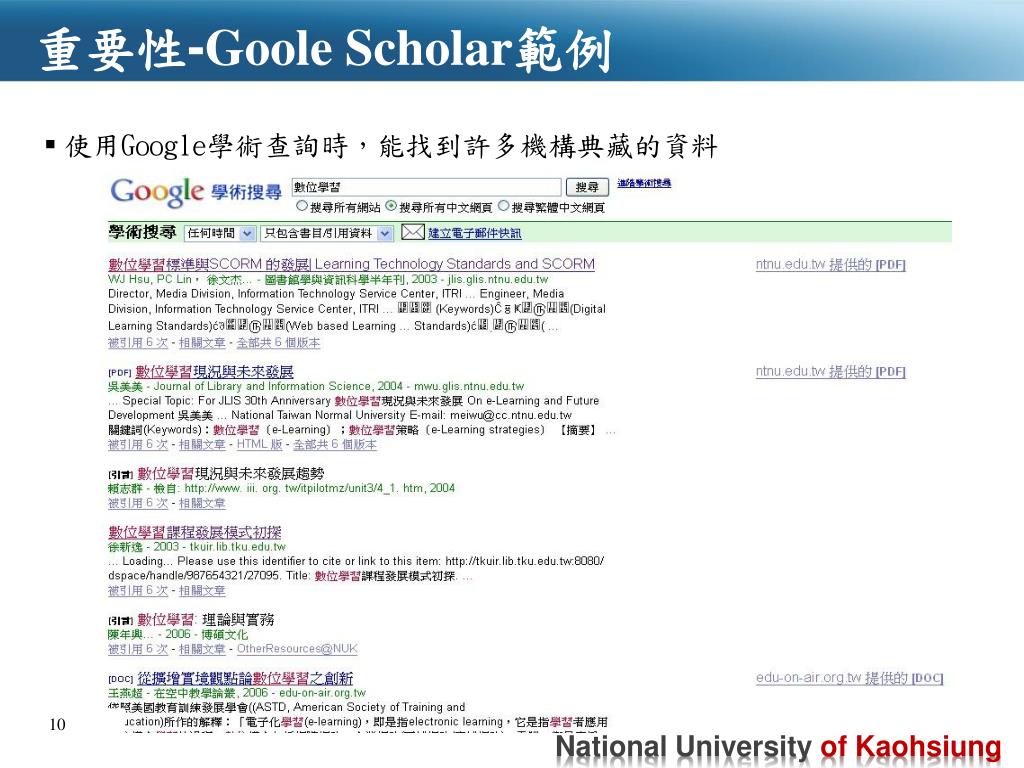Click 全部共 6 個版本 under 吳美美 result

[x=335, y=445]
